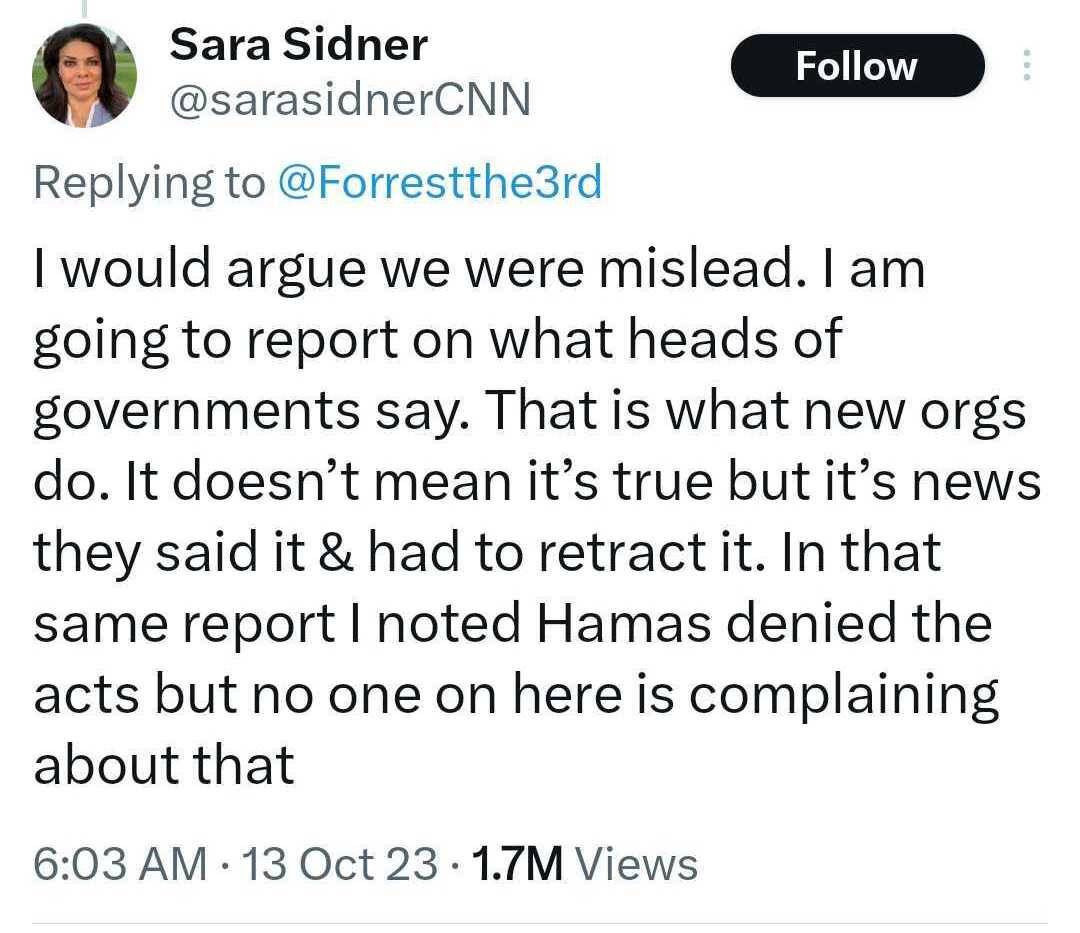
Task: Open Sara Sidner's profile picture
Action: point(83,76)
